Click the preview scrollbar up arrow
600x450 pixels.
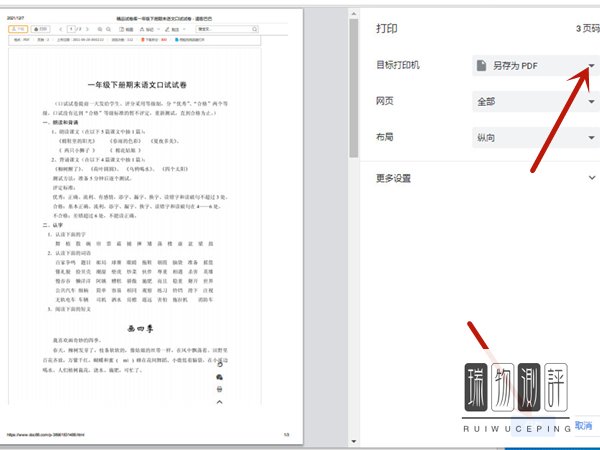pyautogui.click(x=354, y=14)
